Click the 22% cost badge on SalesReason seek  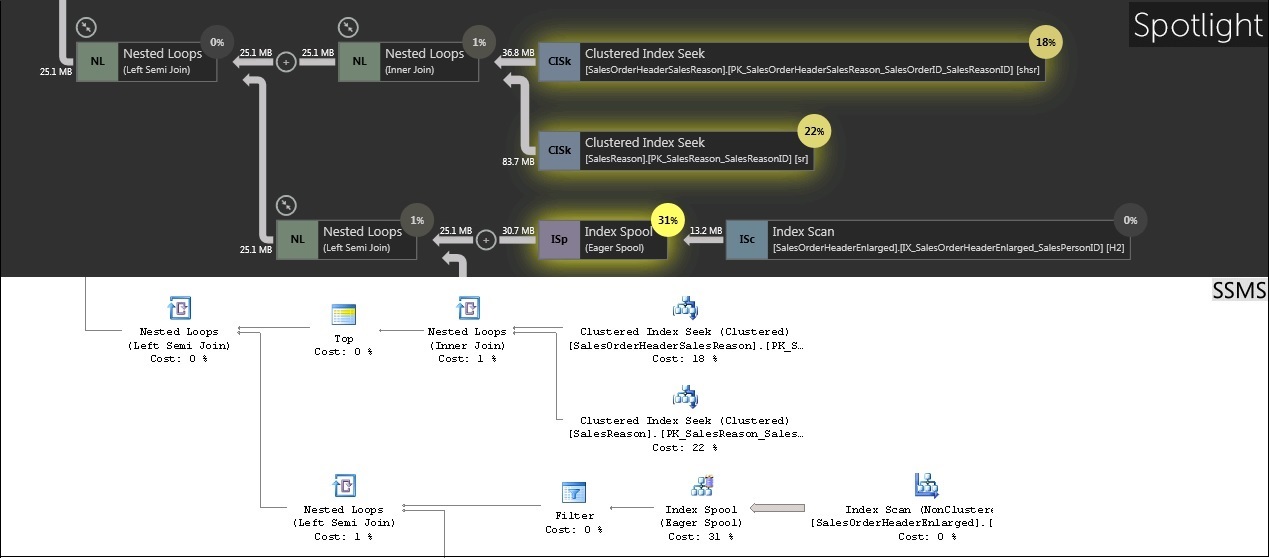pos(814,131)
